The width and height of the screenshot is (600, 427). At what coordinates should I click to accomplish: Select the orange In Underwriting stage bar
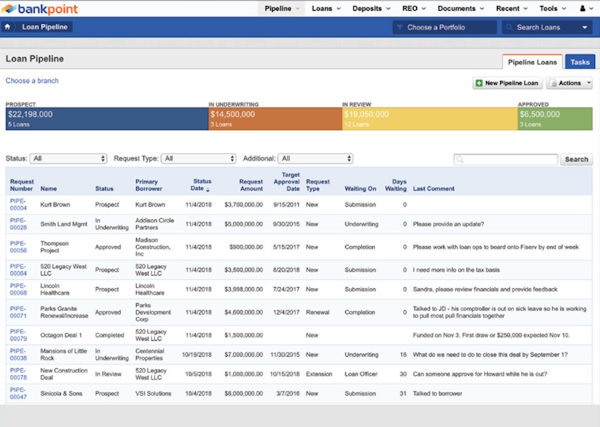[273, 118]
